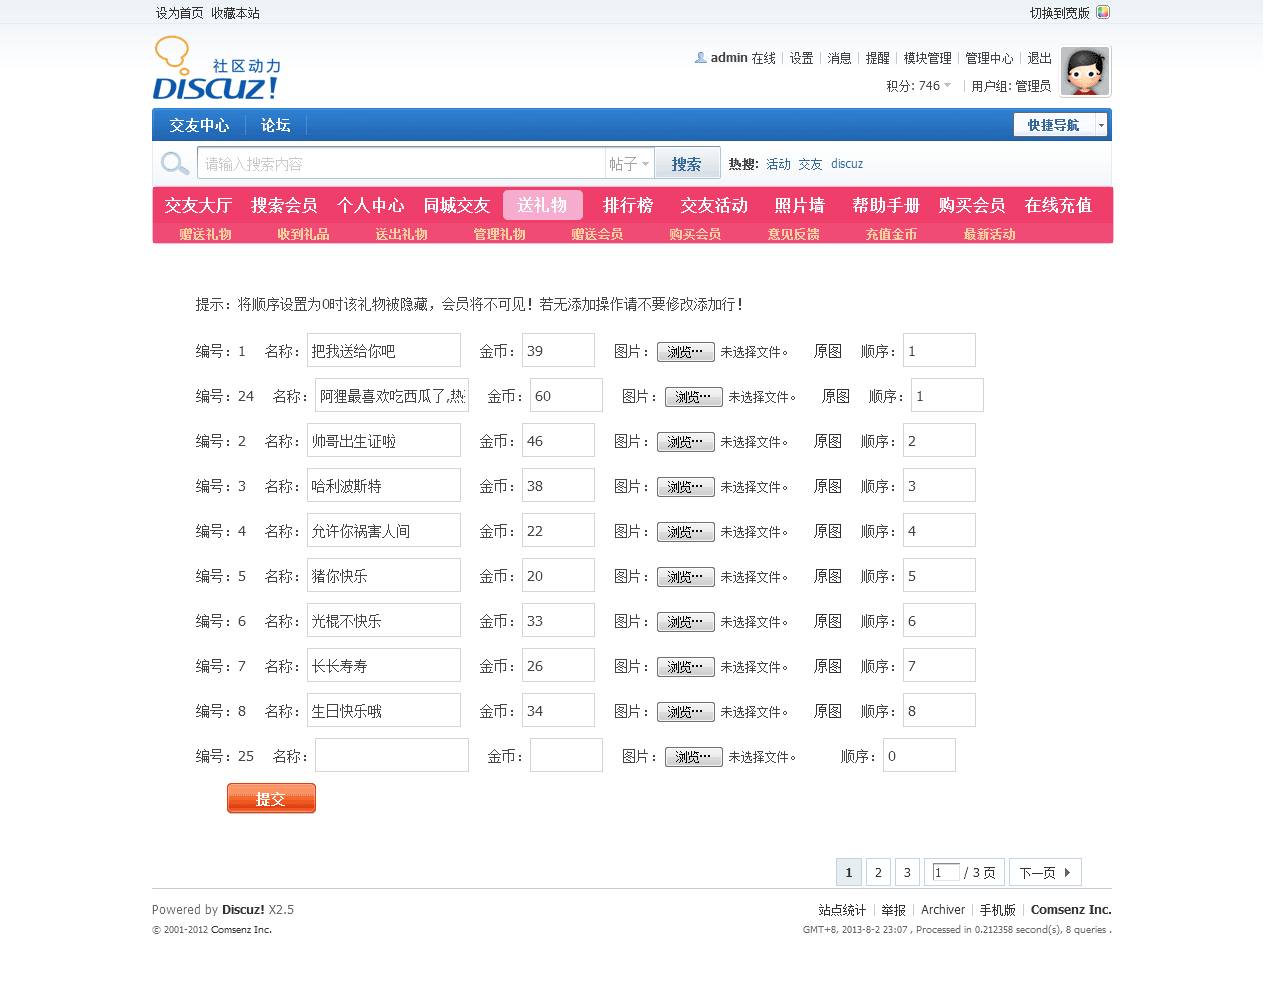Focus the page number field before / 3 页

(x=946, y=872)
